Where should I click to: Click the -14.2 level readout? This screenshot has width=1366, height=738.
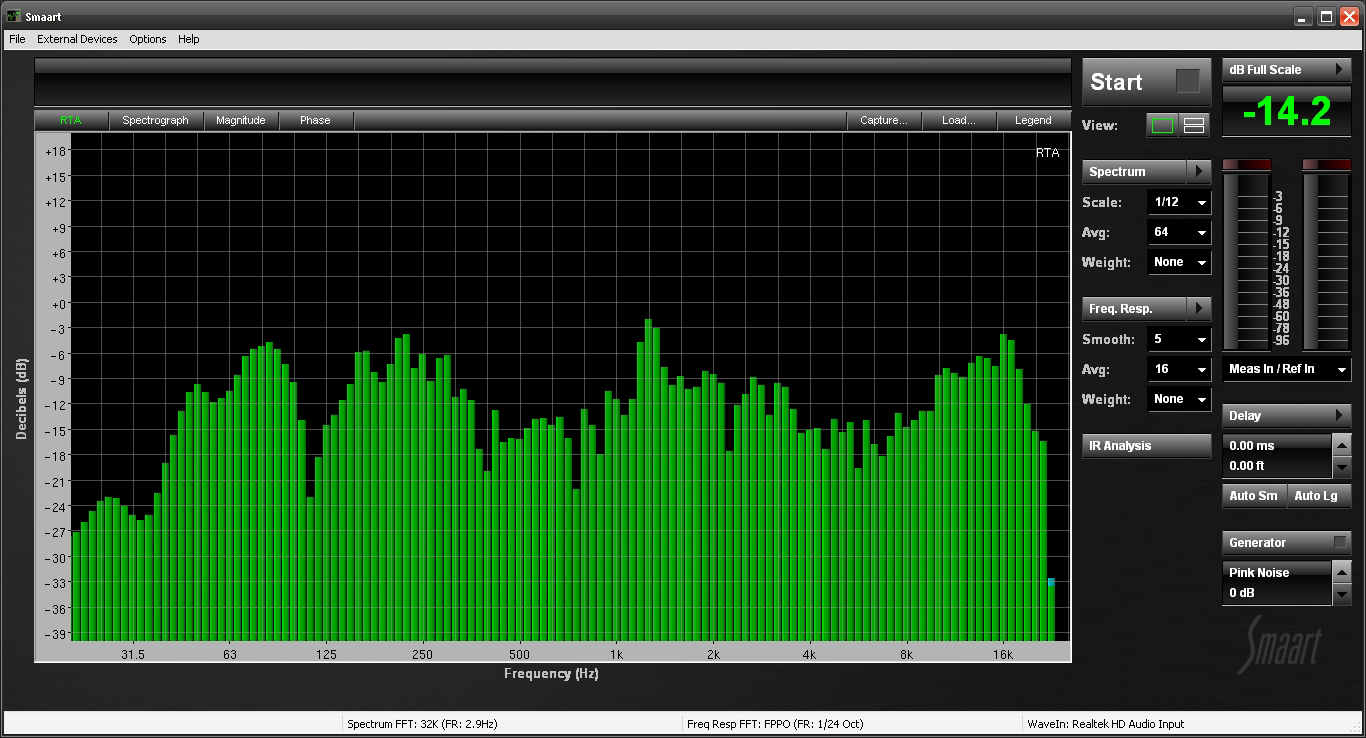pos(1287,111)
